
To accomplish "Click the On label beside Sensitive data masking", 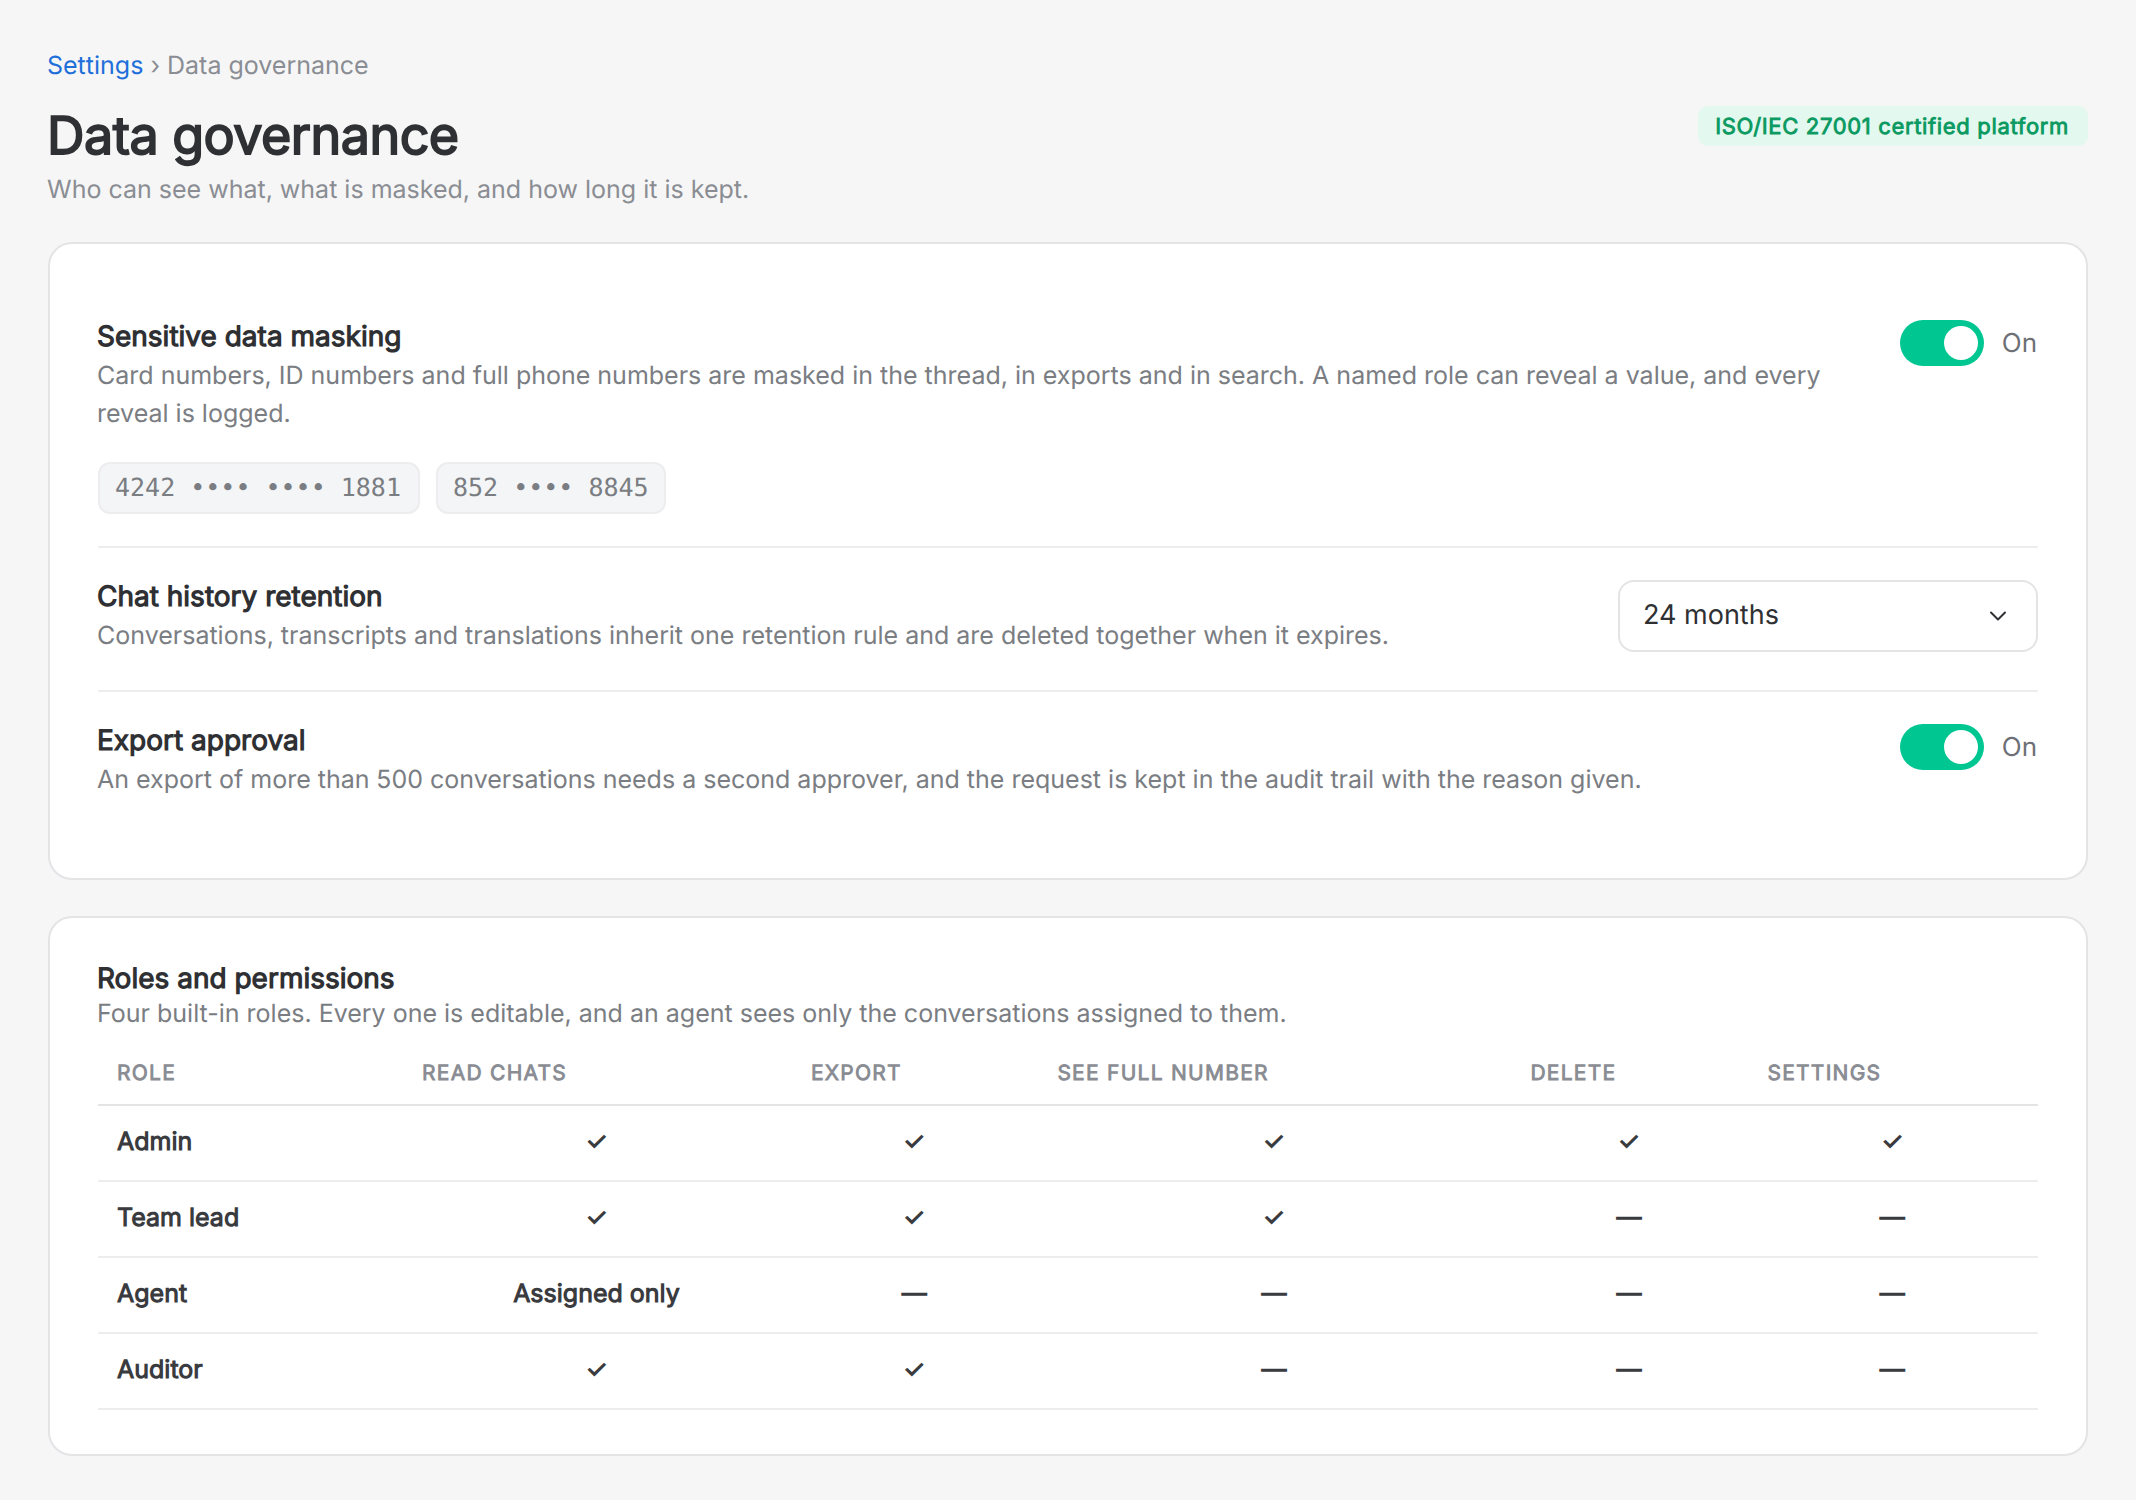I will coord(2019,343).
